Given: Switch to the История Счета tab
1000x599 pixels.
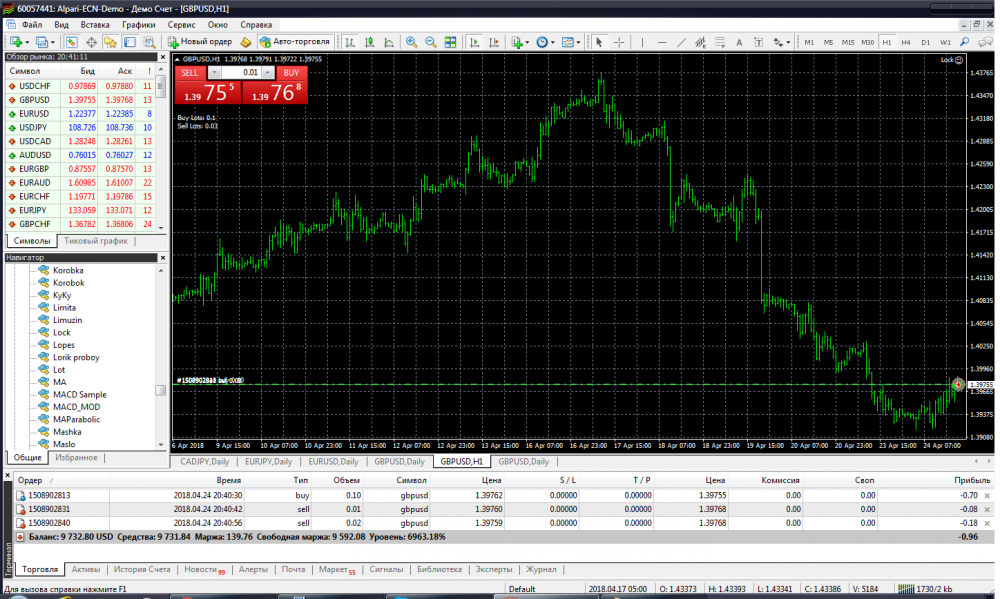Looking at the screenshot, I should click(141, 569).
